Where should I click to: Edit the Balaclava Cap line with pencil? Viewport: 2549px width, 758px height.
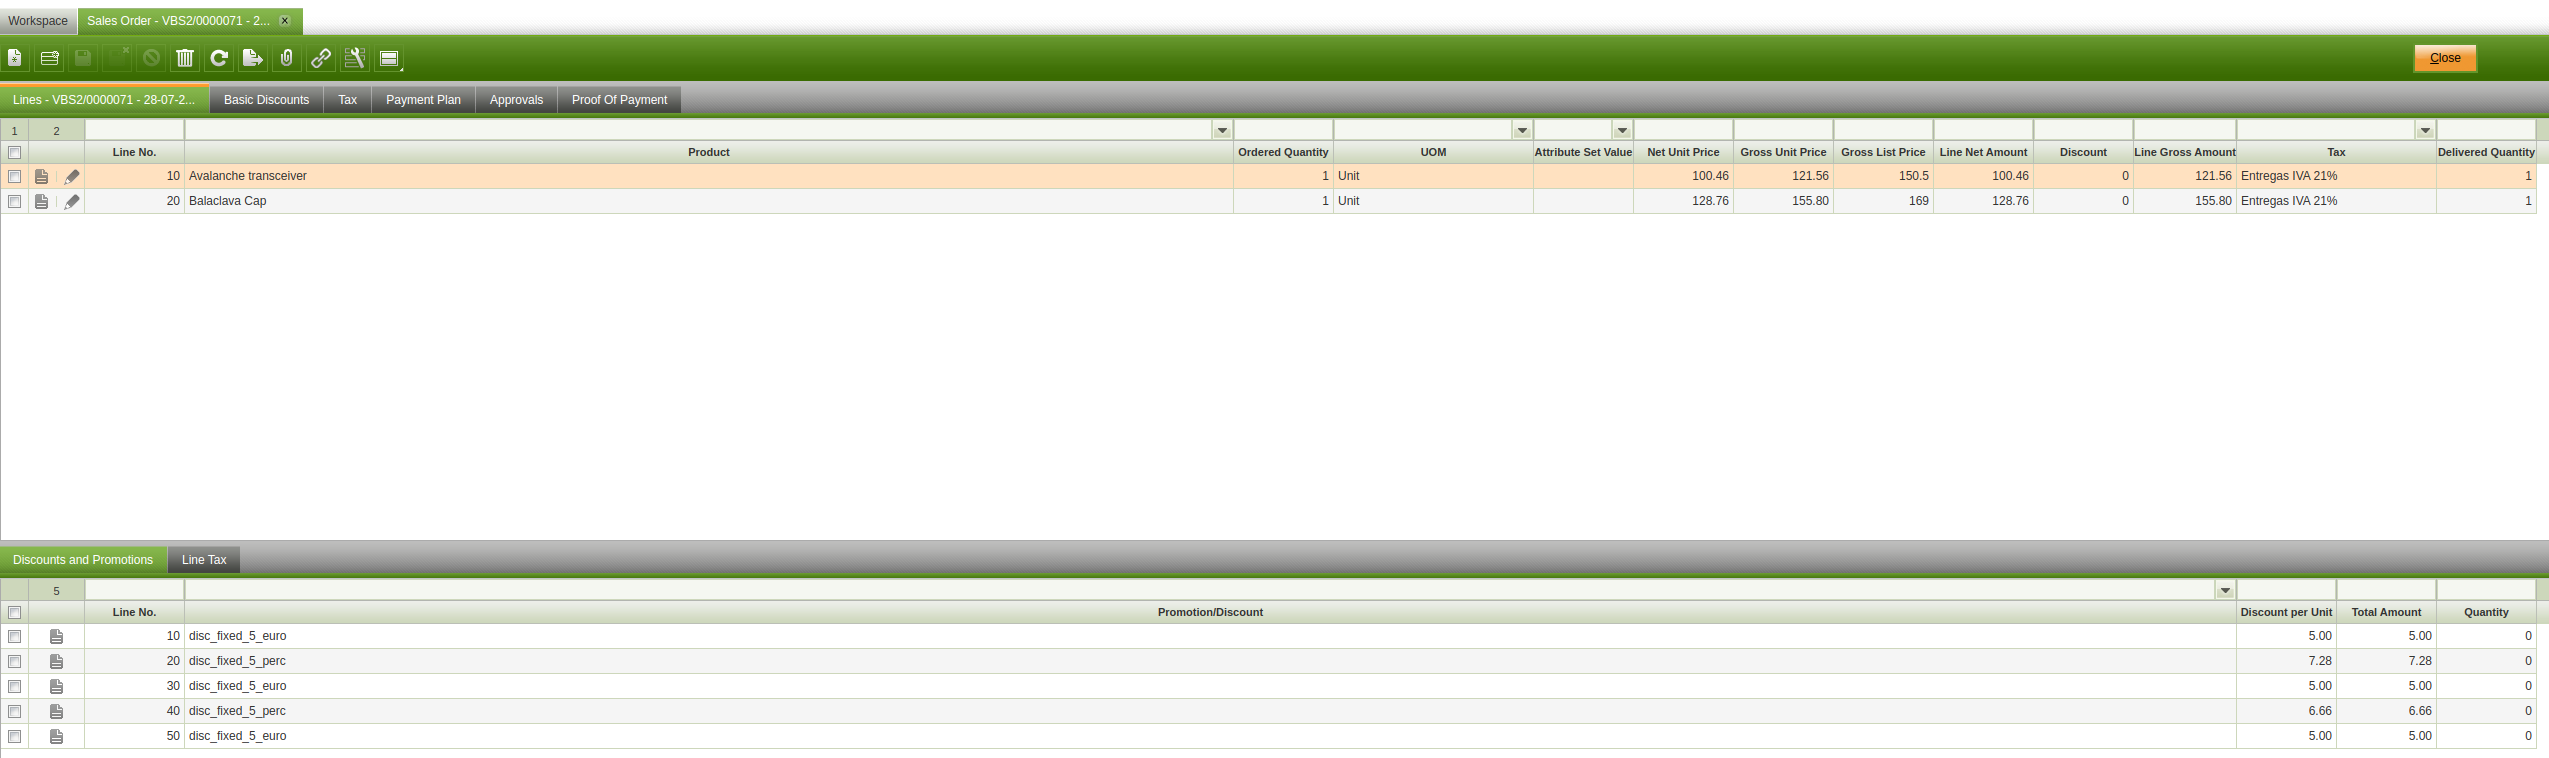pyautogui.click(x=71, y=201)
